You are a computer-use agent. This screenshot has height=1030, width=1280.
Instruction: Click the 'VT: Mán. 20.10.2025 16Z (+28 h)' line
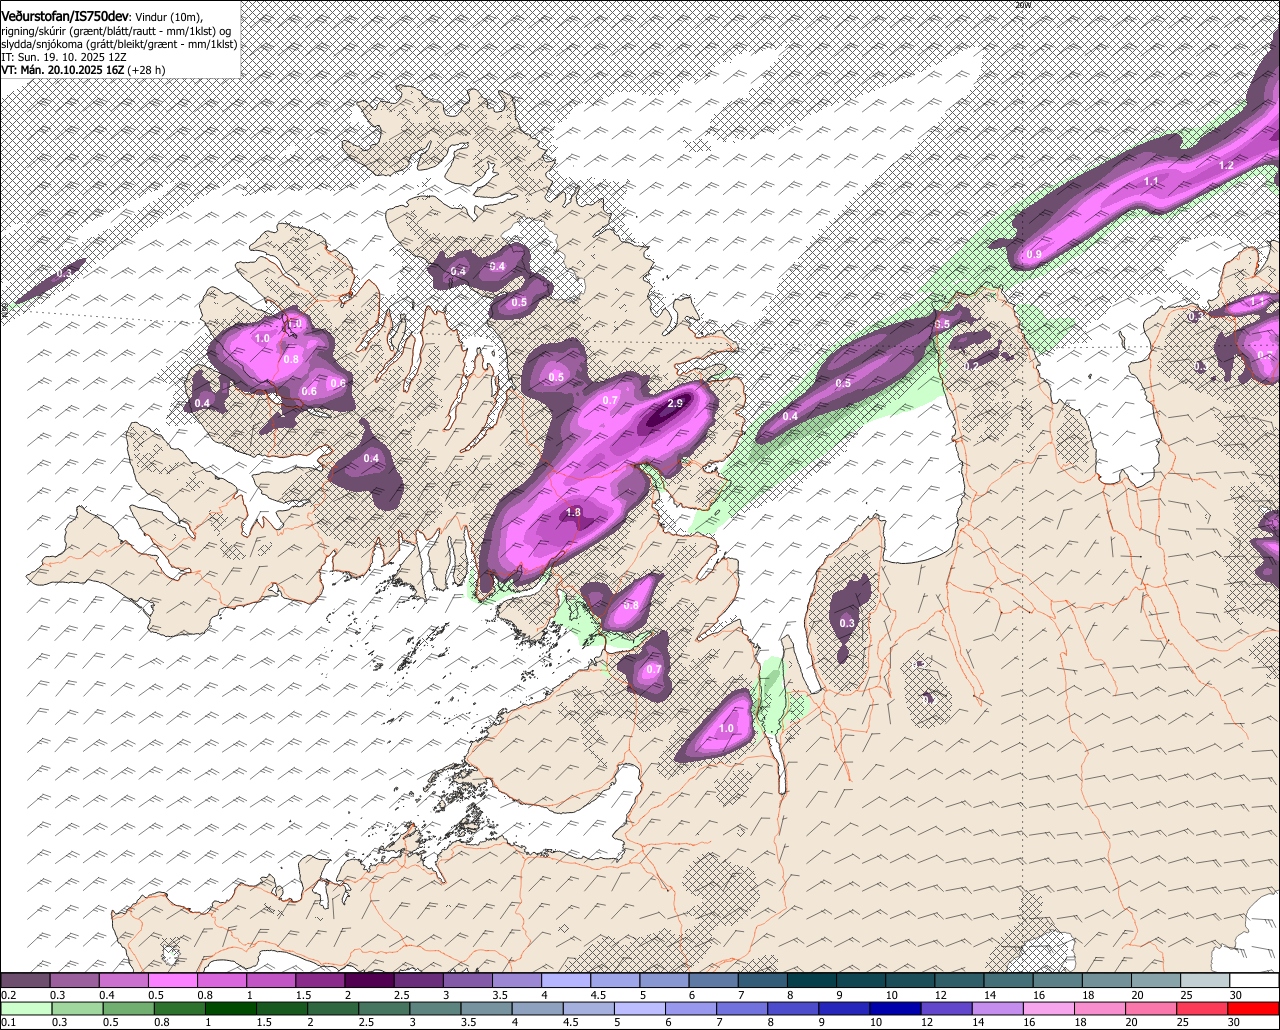(x=83, y=70)
